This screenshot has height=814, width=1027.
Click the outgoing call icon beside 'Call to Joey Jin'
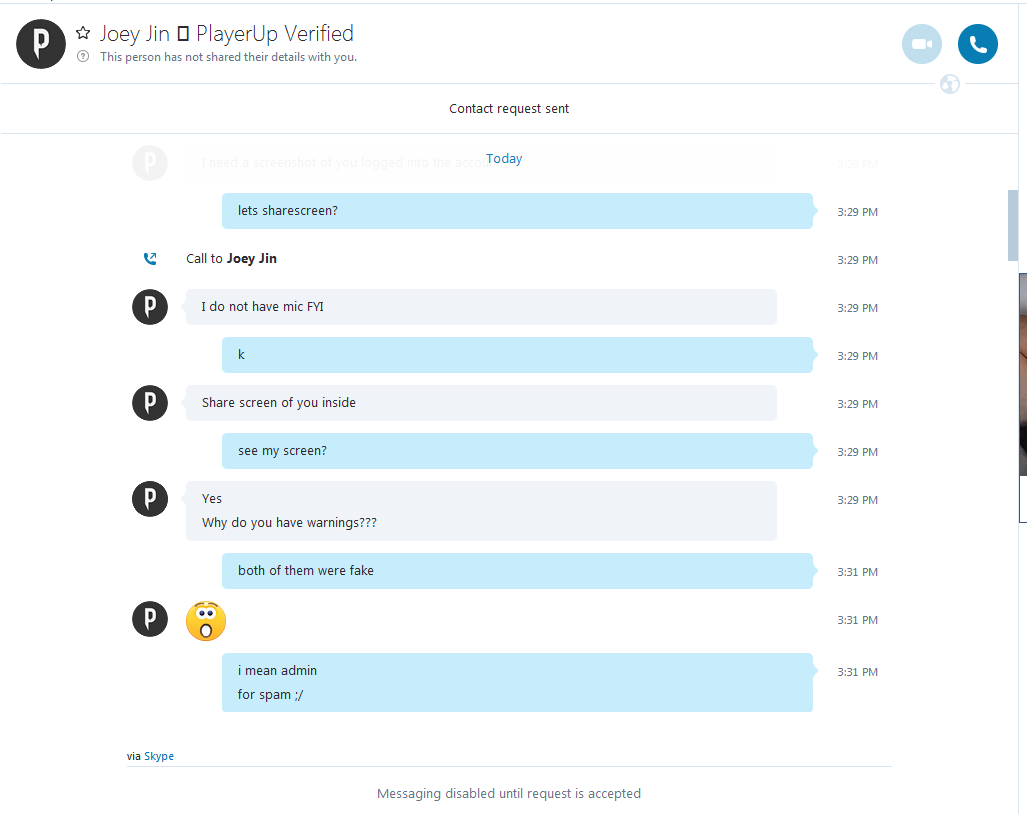(x=150, y=259)
